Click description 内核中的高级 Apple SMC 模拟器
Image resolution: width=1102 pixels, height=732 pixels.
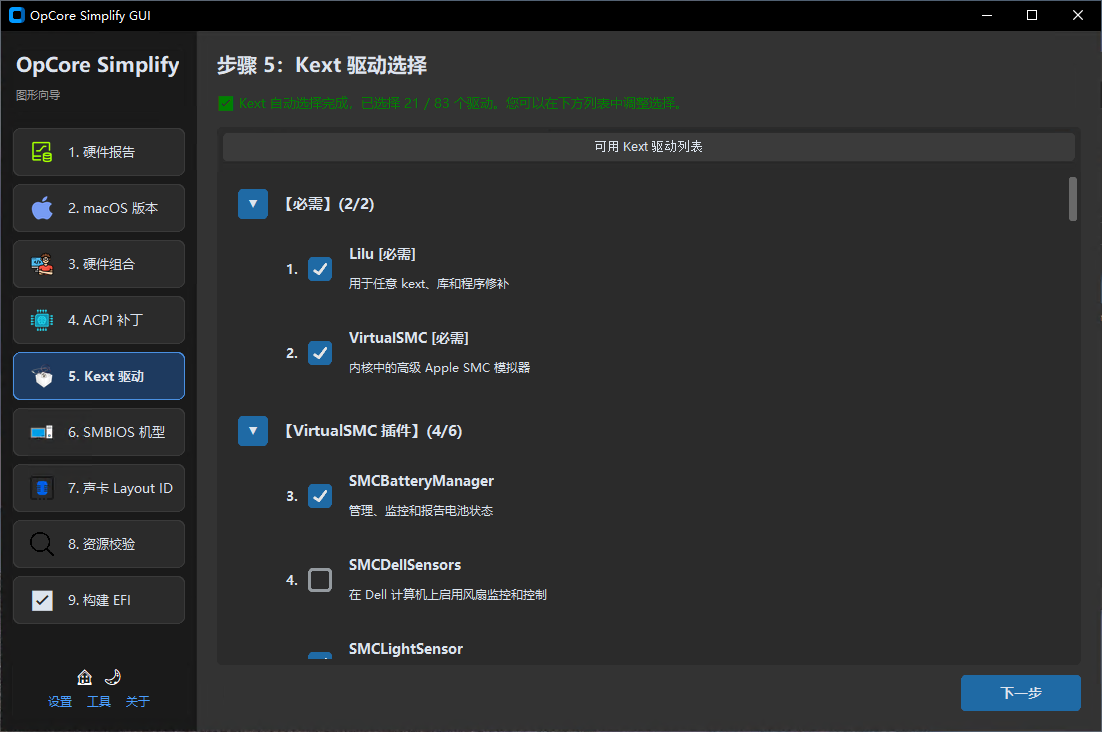(439, 368)
